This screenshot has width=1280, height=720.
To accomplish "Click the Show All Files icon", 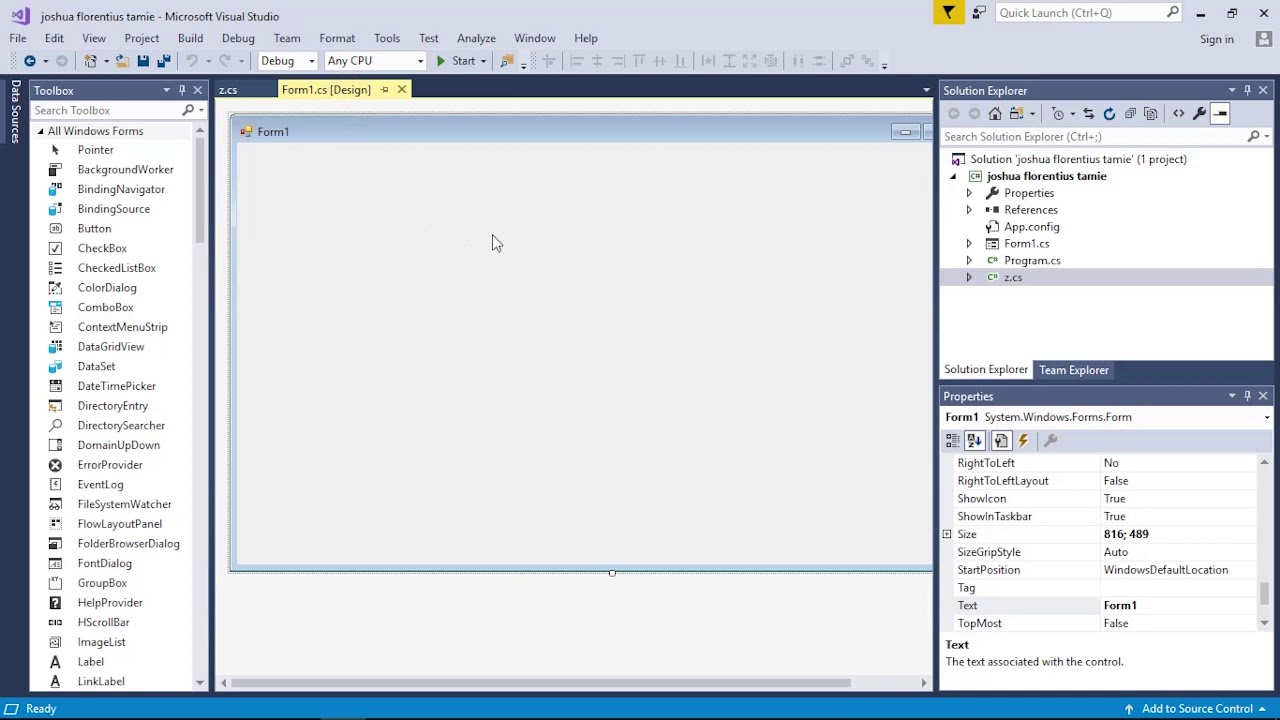I will pos(1151,114).
